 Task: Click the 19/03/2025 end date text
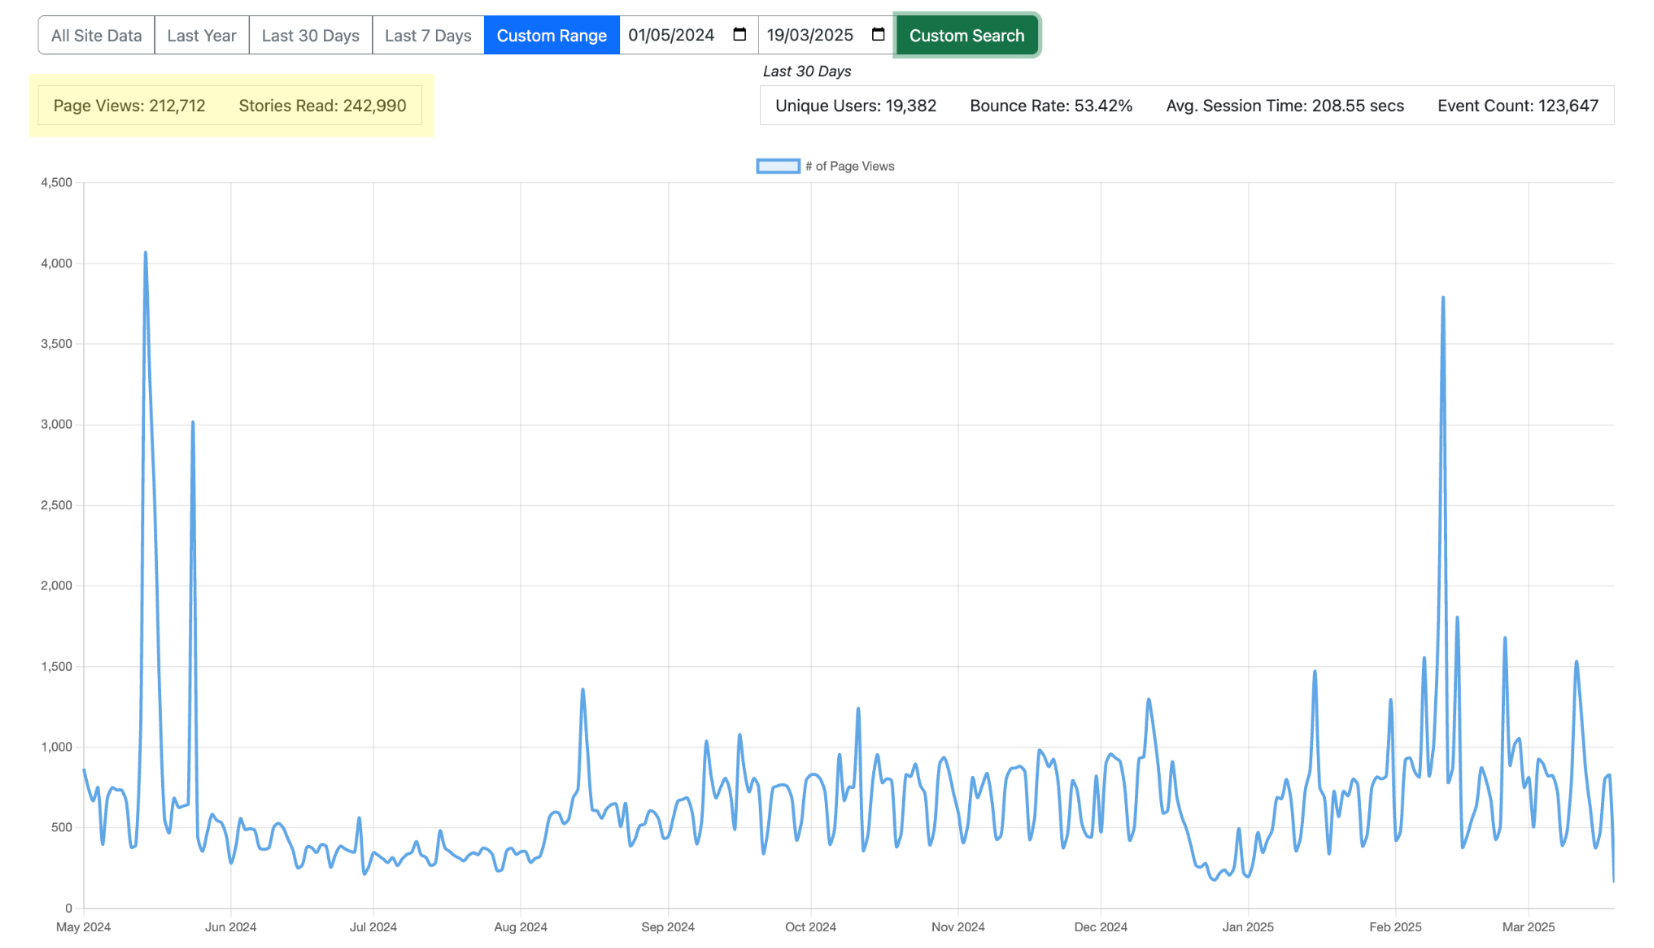(x=810, y=35)
